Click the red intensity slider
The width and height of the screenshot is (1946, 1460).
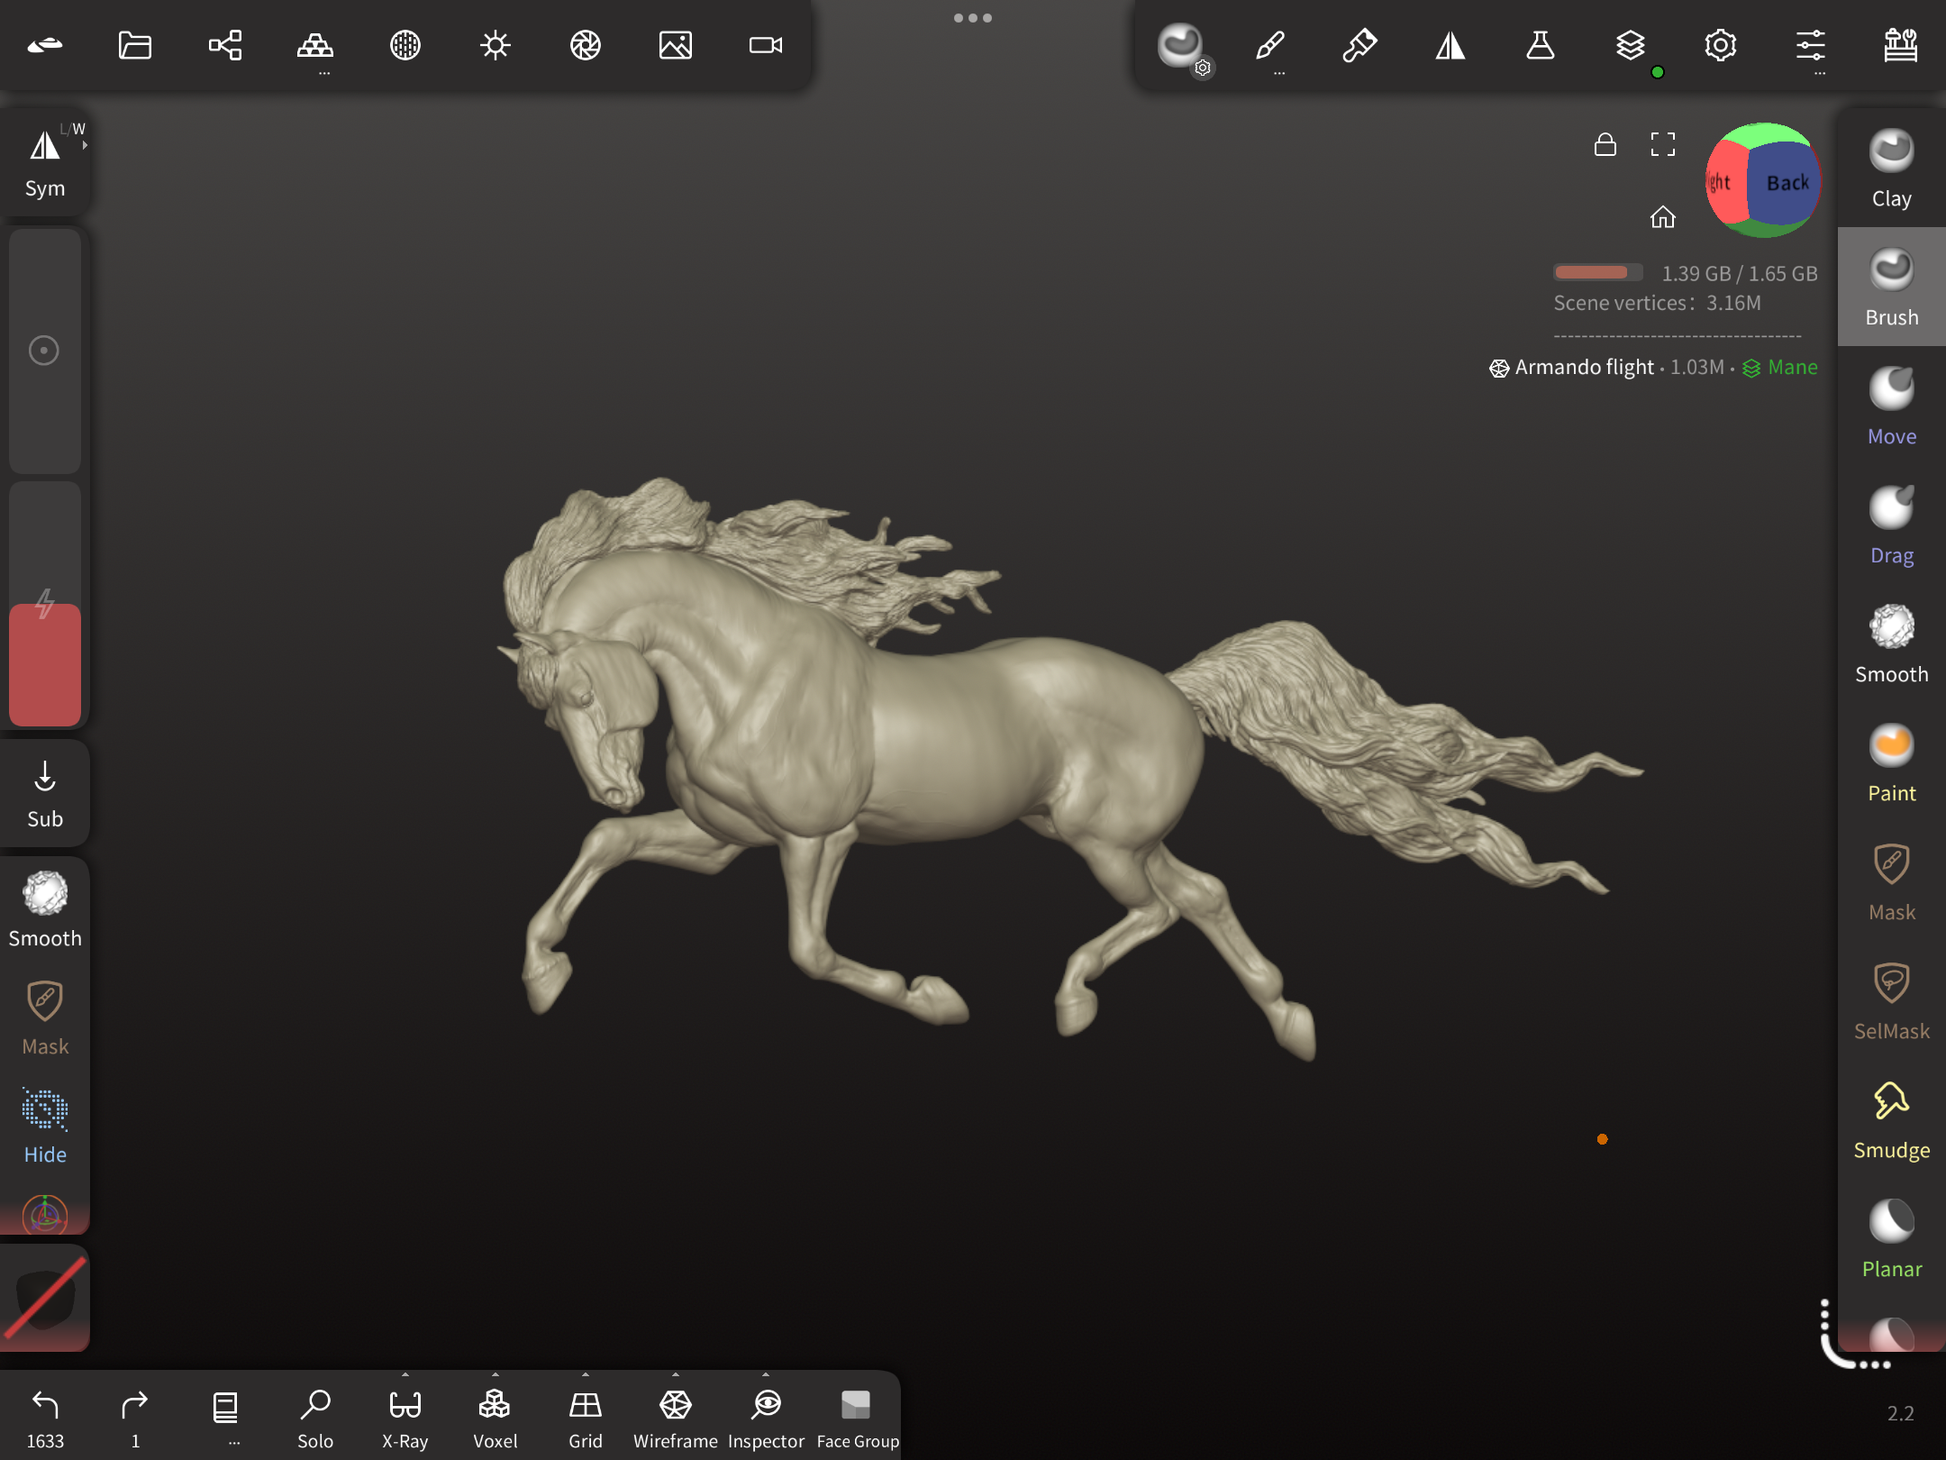tap(45, 663)
